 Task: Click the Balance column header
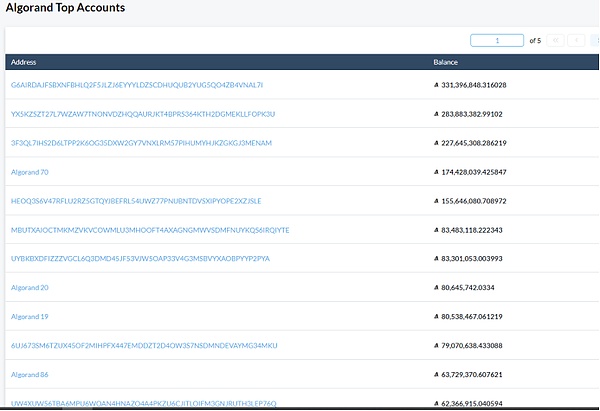[x=445, y=62]
